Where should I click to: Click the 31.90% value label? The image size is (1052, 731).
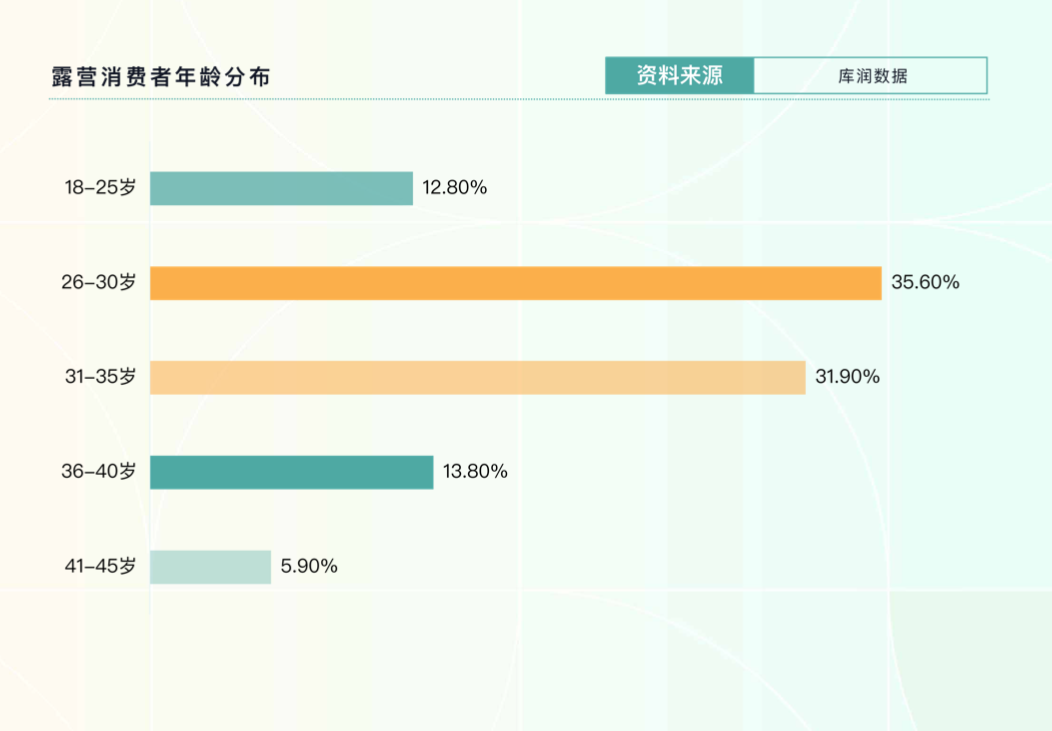pos(847,377)
